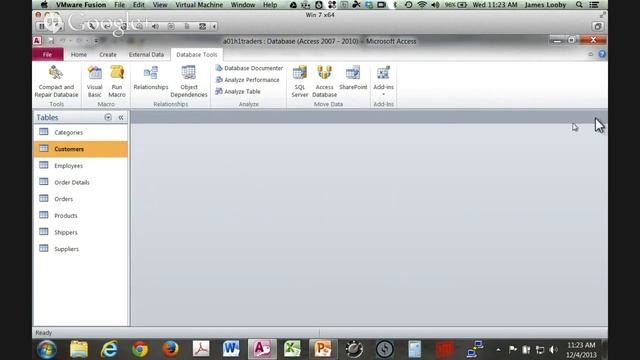Click the Access taskbar button

(x=262, y=349)
